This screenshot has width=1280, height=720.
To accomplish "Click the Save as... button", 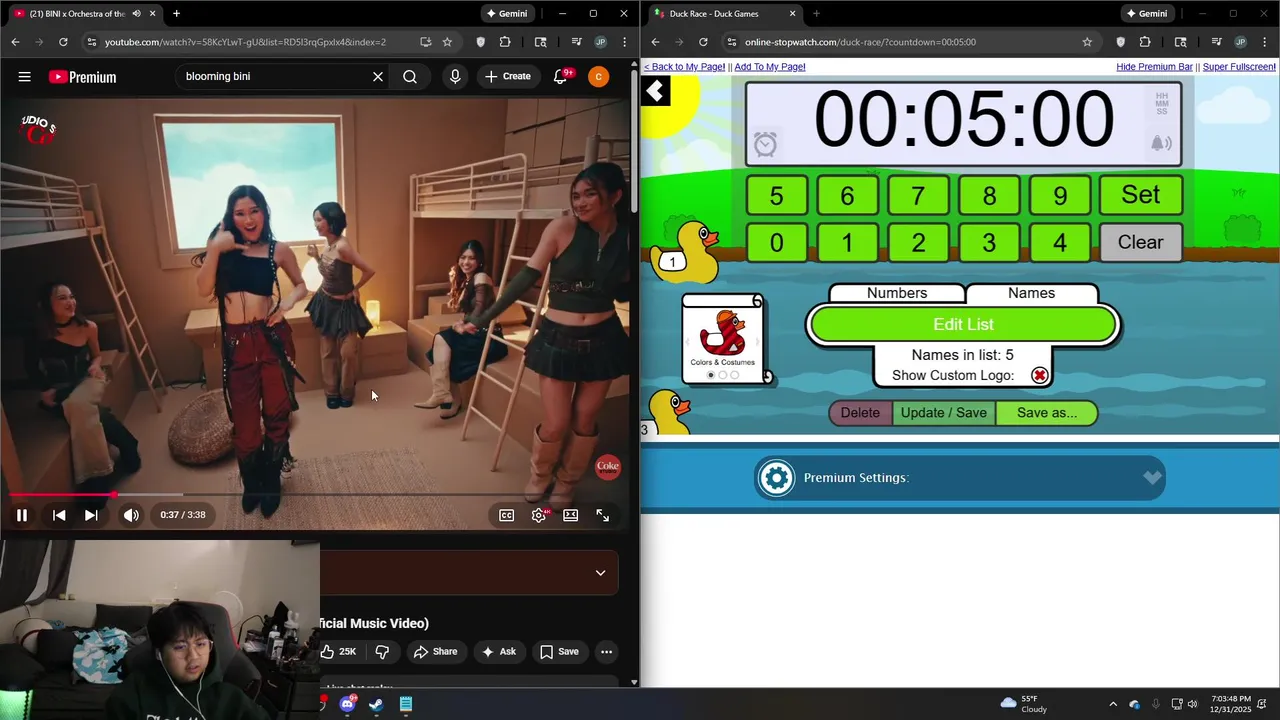I will [x=1047, y=413].
